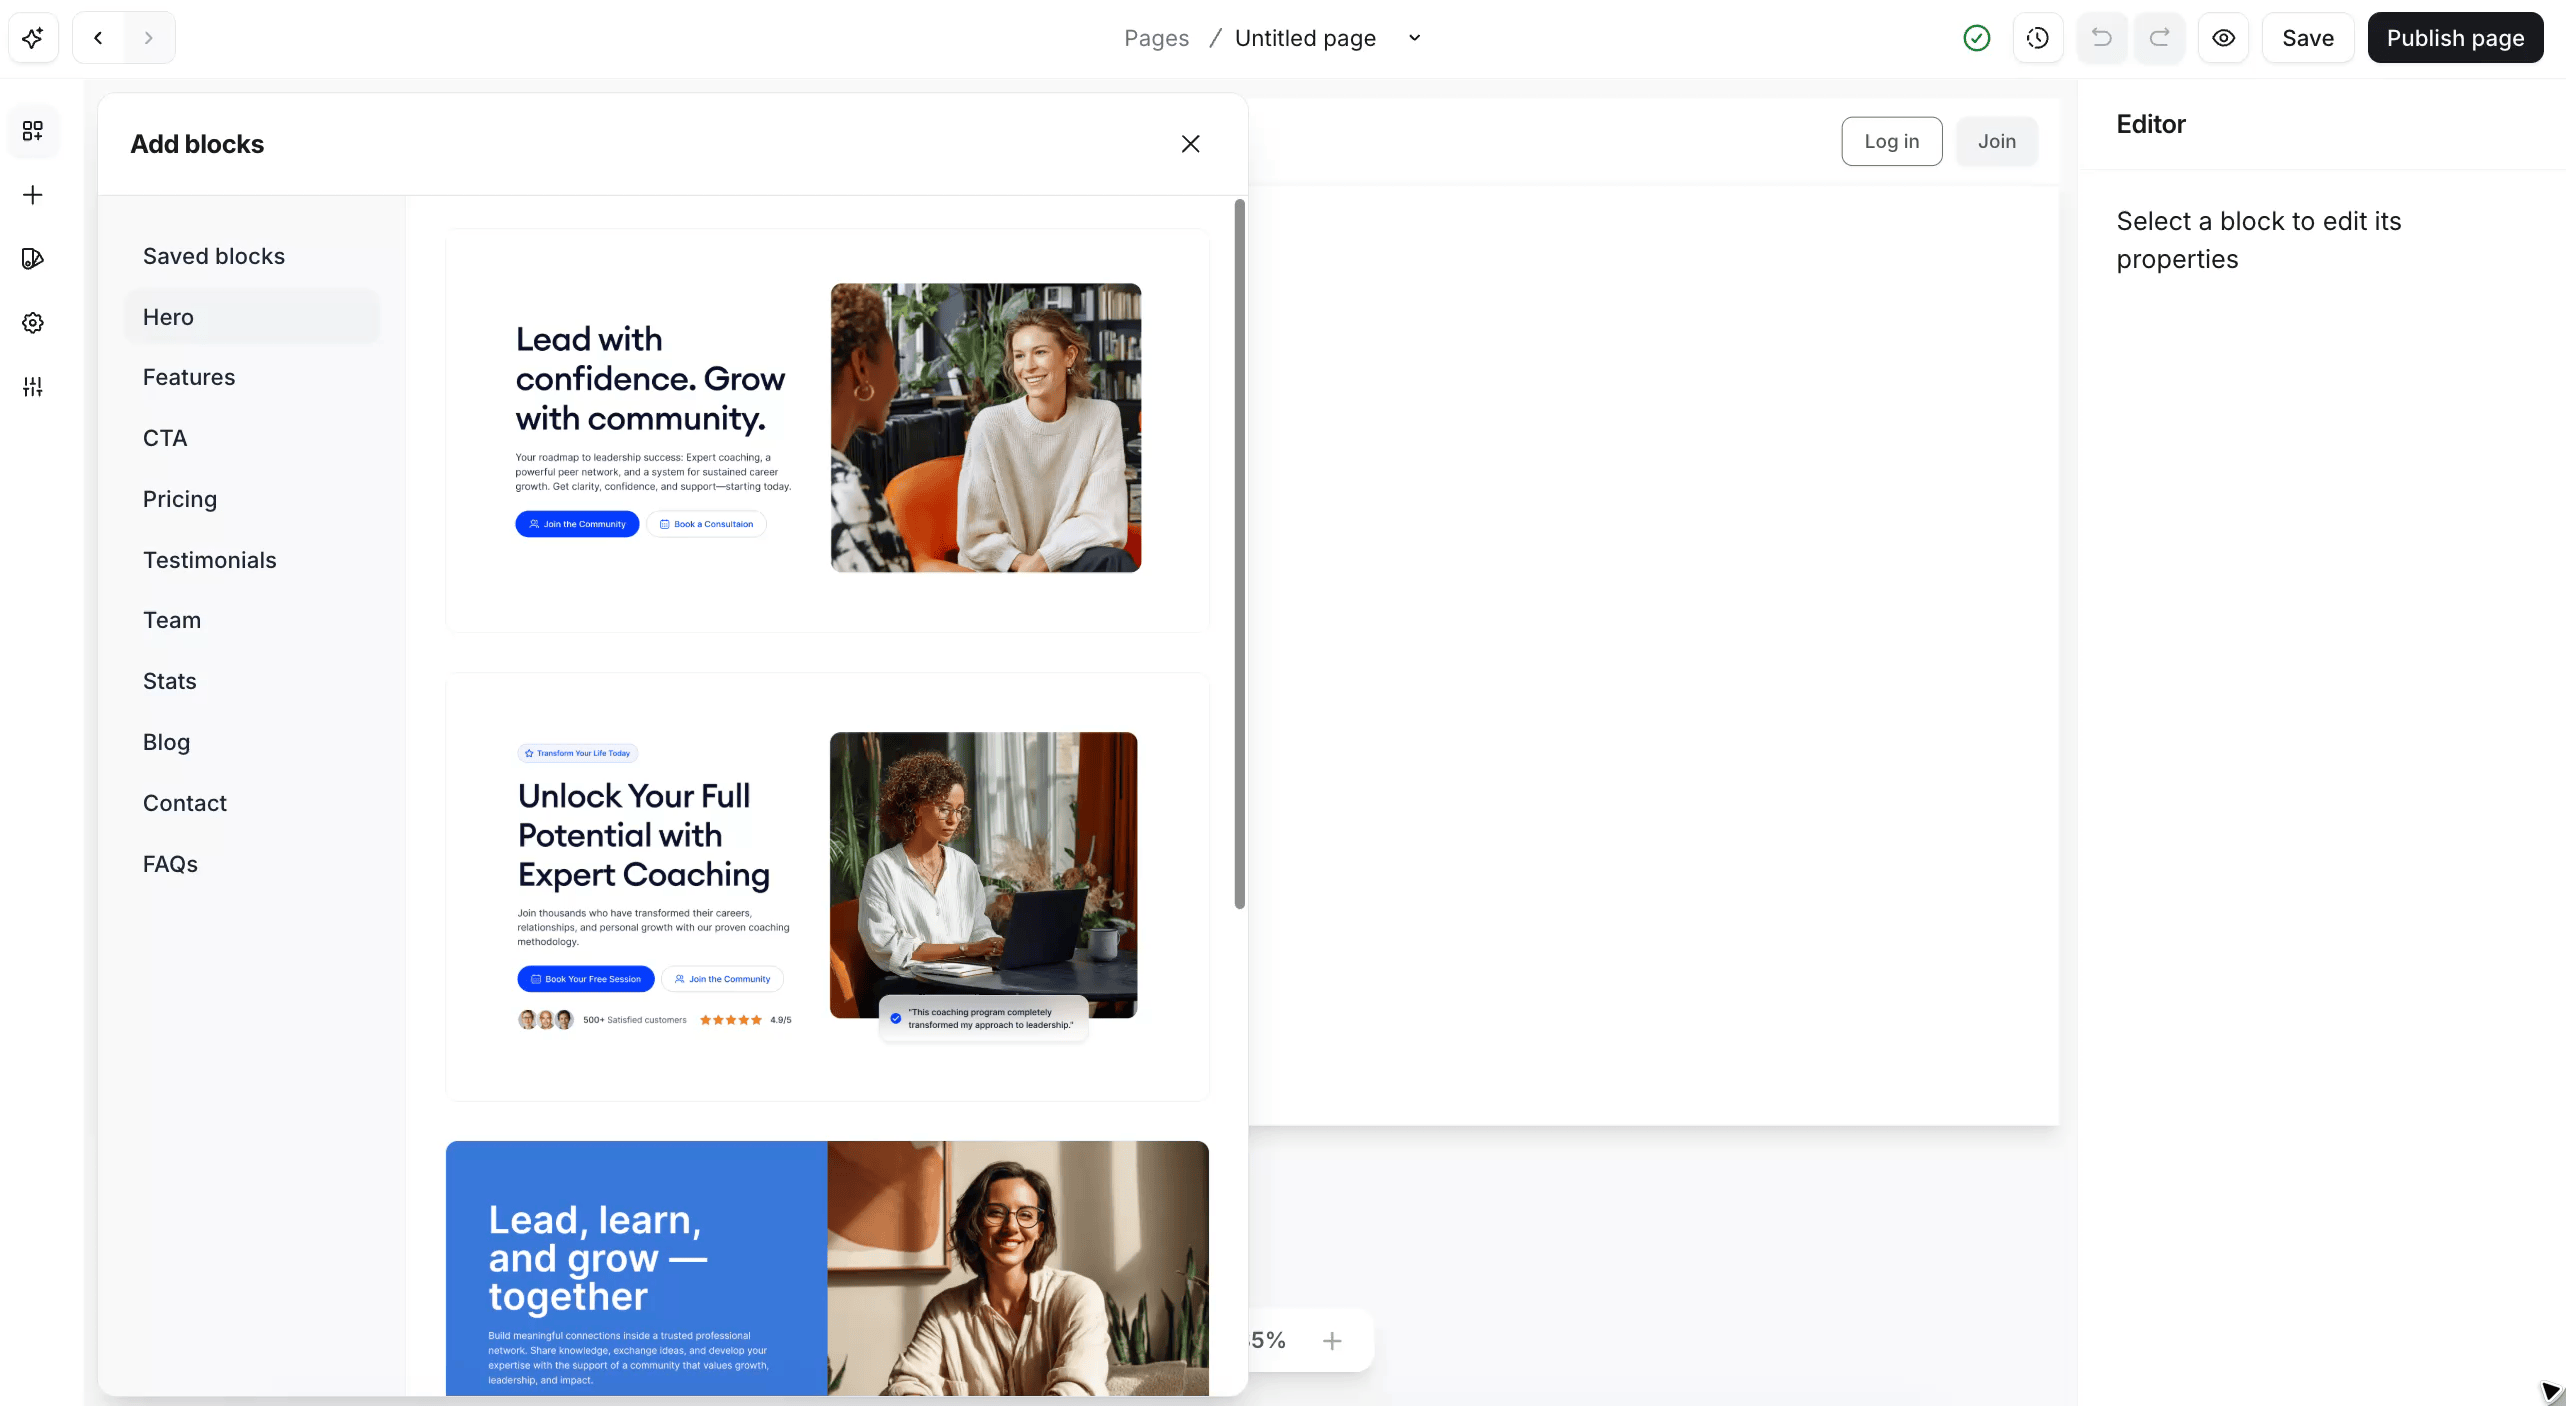The image size is (2566, 1406).
Task: Open the settings gear icon in sidebar
Action: coord(33,323)
